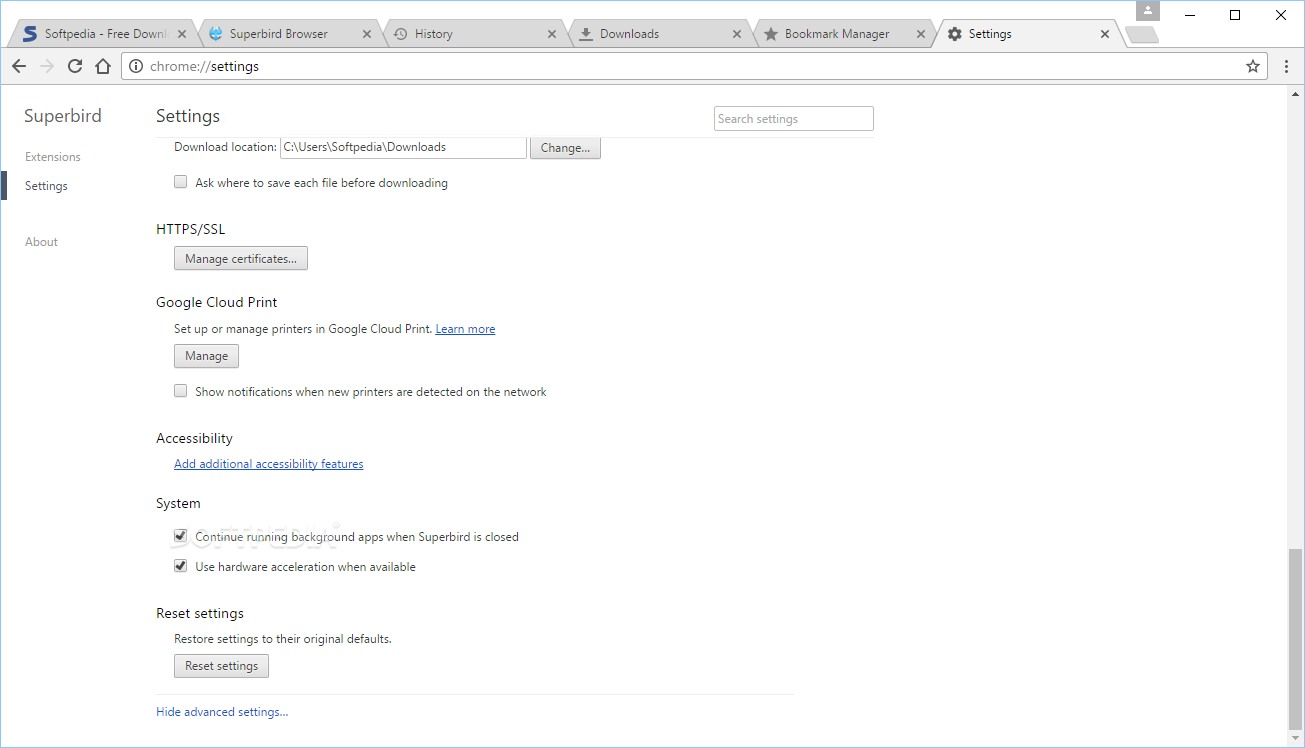This screenshot has width=1305, height=748.
Task: Select Settings in the sidebar
Action: coord(46,186)
